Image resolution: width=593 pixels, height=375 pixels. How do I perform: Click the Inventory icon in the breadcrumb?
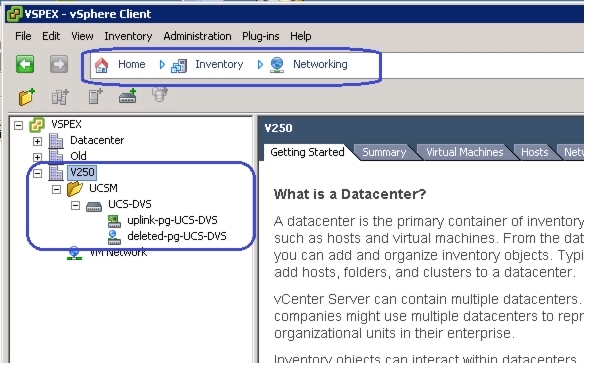(x=179, y=66)
